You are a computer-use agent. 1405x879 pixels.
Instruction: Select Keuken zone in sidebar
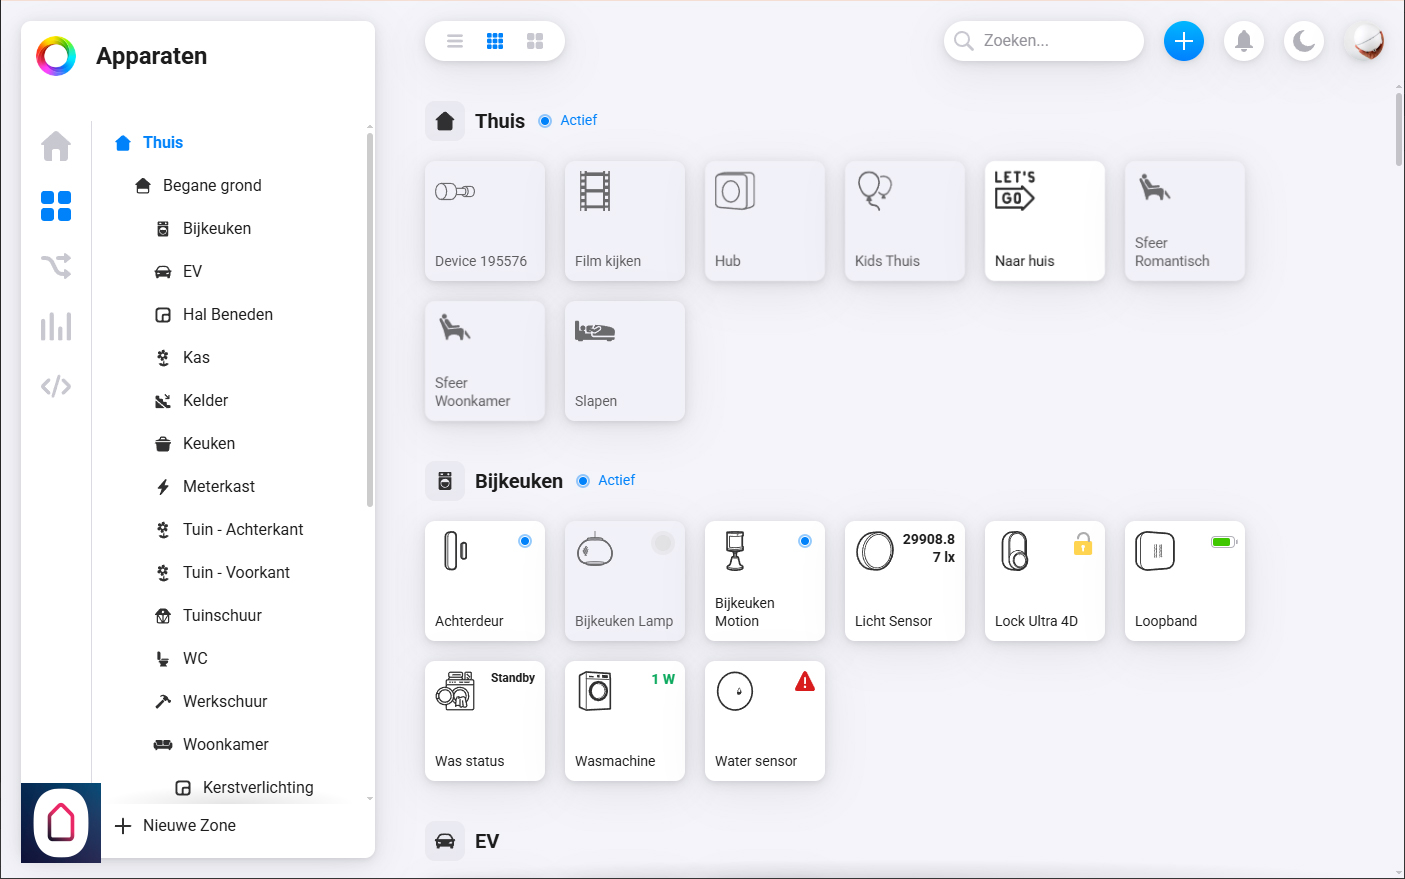[x=208, y=444]
